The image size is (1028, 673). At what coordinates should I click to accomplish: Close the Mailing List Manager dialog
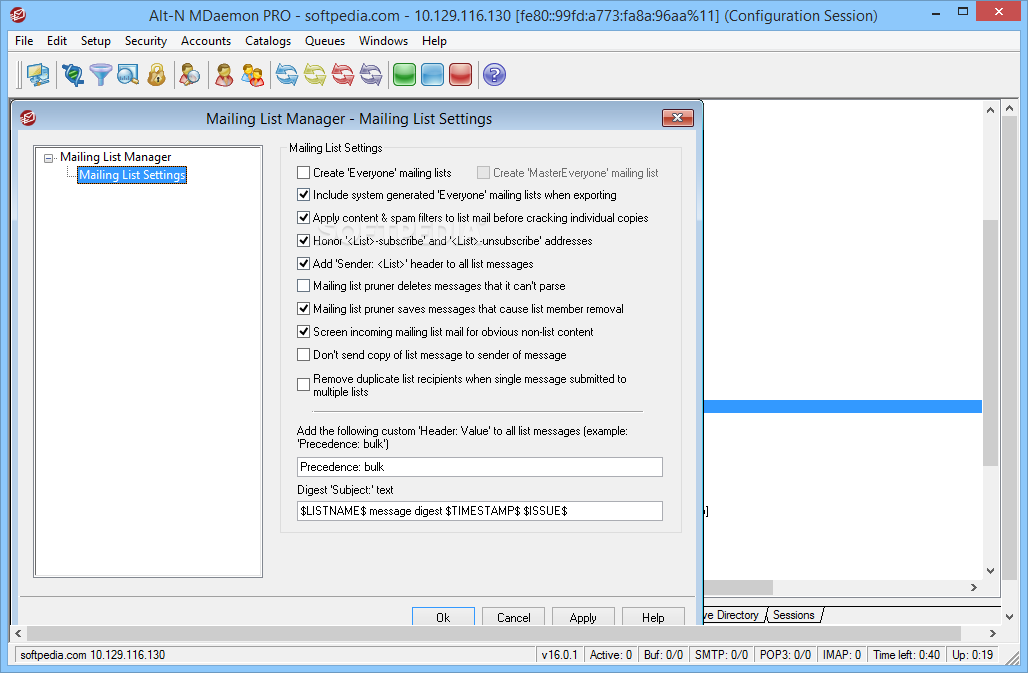pos(678,118)
